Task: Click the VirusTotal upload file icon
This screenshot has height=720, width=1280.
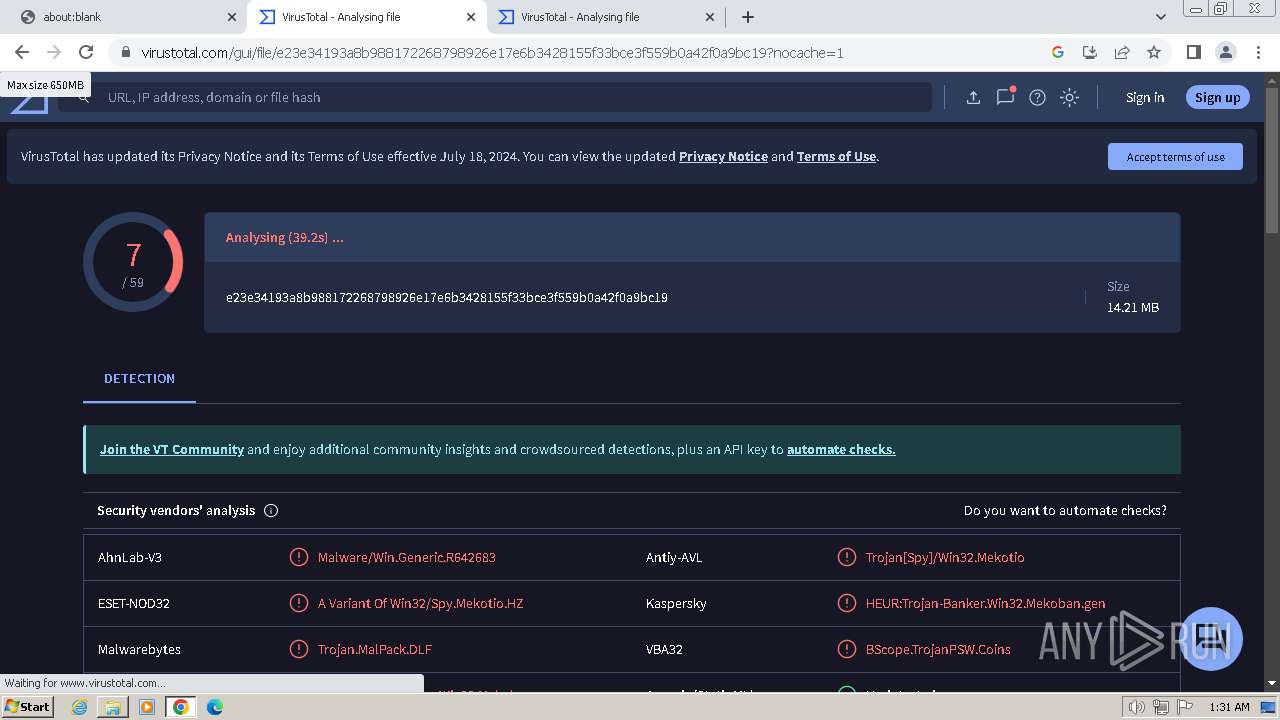Action: tap(973, 97)
